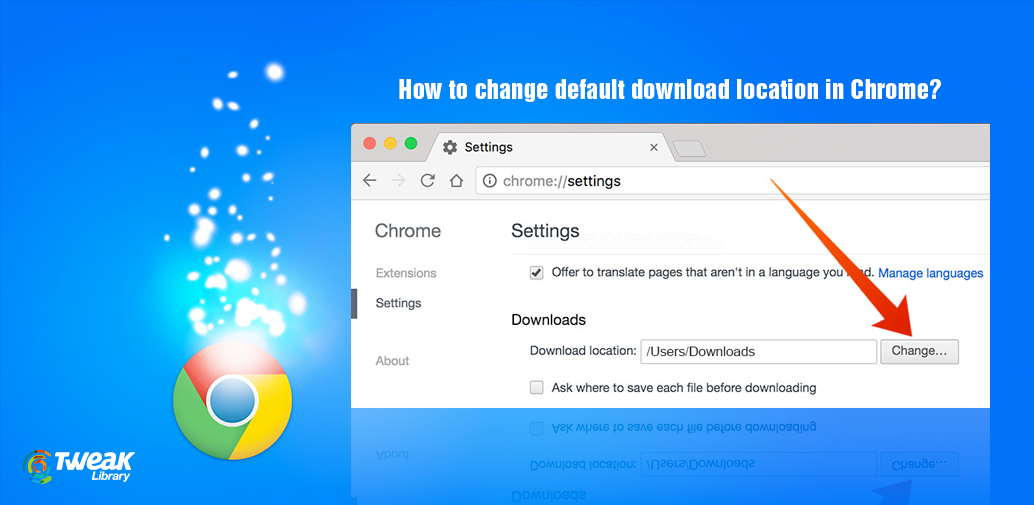This screenshot has height=505, width=1034.
Task: Open the Manage languages link
Action: click(930, 273)
